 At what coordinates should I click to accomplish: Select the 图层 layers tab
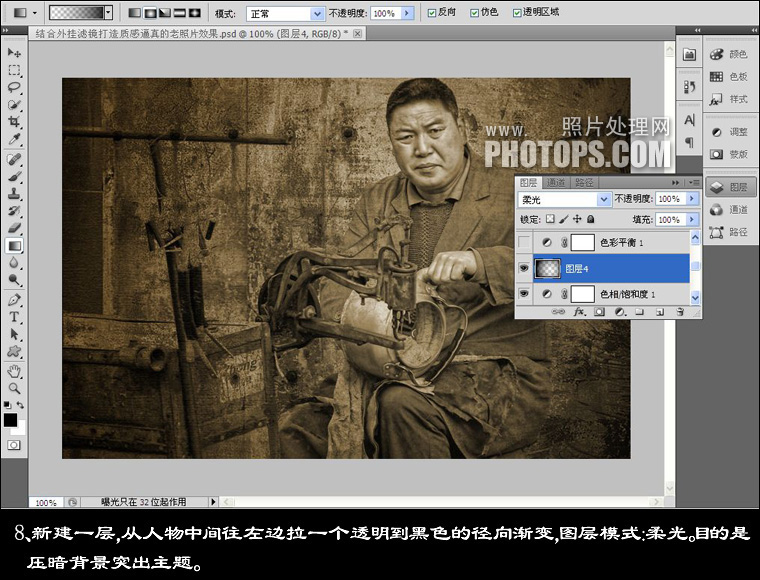(x=528, y=183)
